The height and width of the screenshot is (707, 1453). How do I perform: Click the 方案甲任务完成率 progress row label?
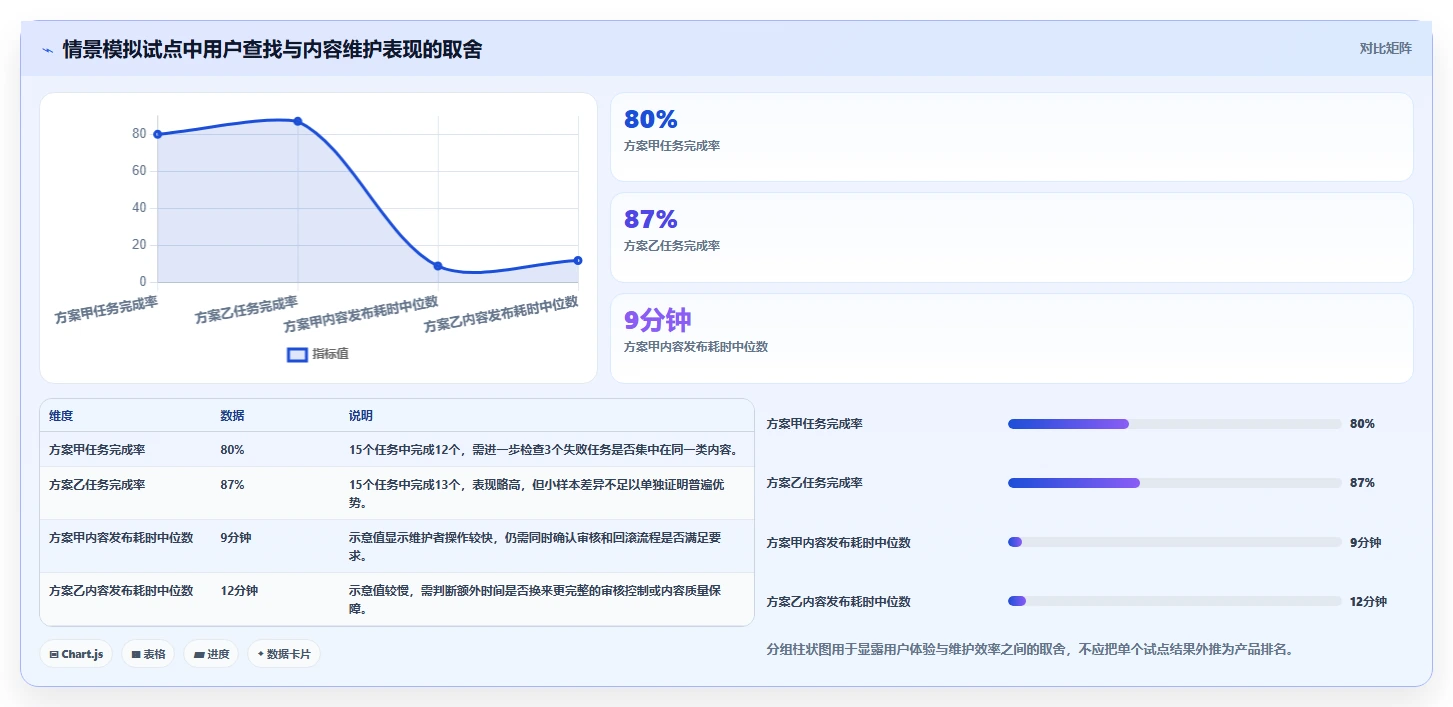814,424
